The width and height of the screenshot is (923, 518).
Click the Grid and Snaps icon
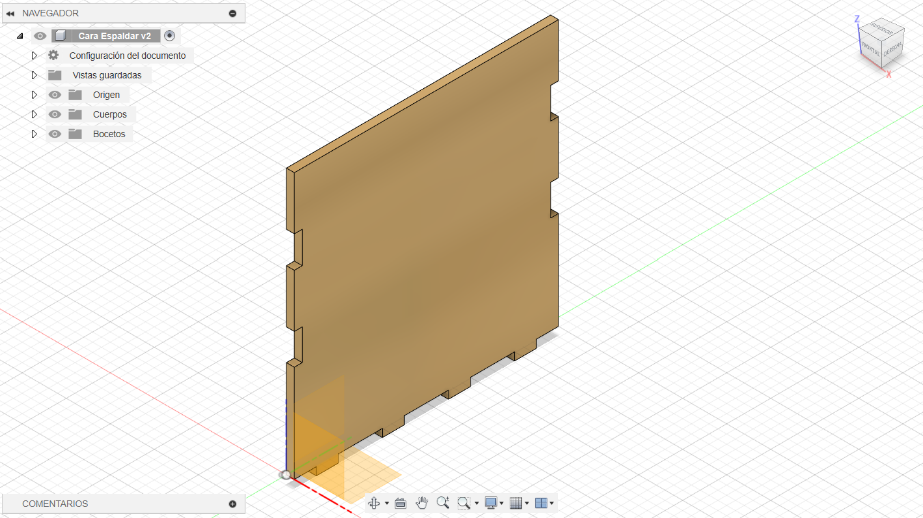pos(516,503)
